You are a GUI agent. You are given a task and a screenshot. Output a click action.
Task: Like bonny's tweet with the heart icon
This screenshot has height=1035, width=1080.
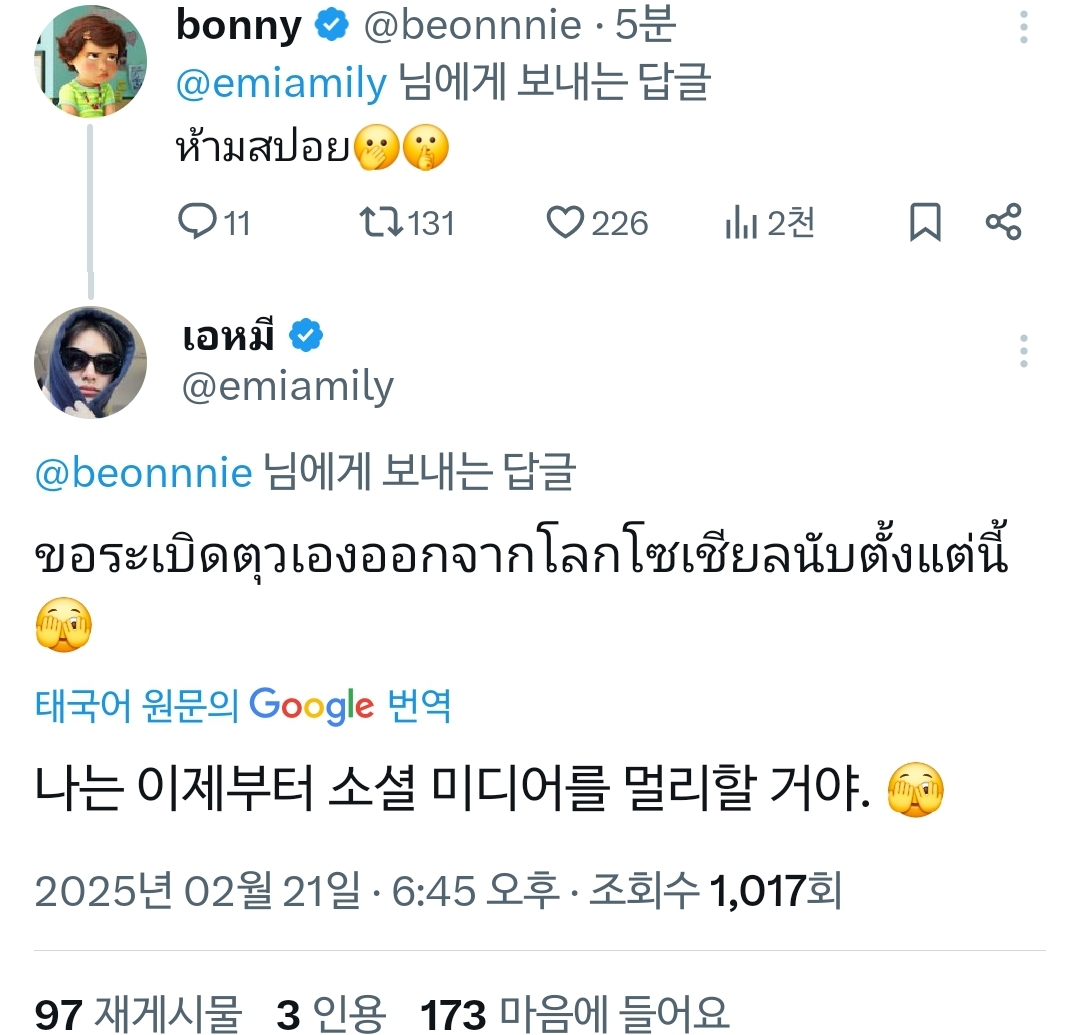[x=565, y=222]
